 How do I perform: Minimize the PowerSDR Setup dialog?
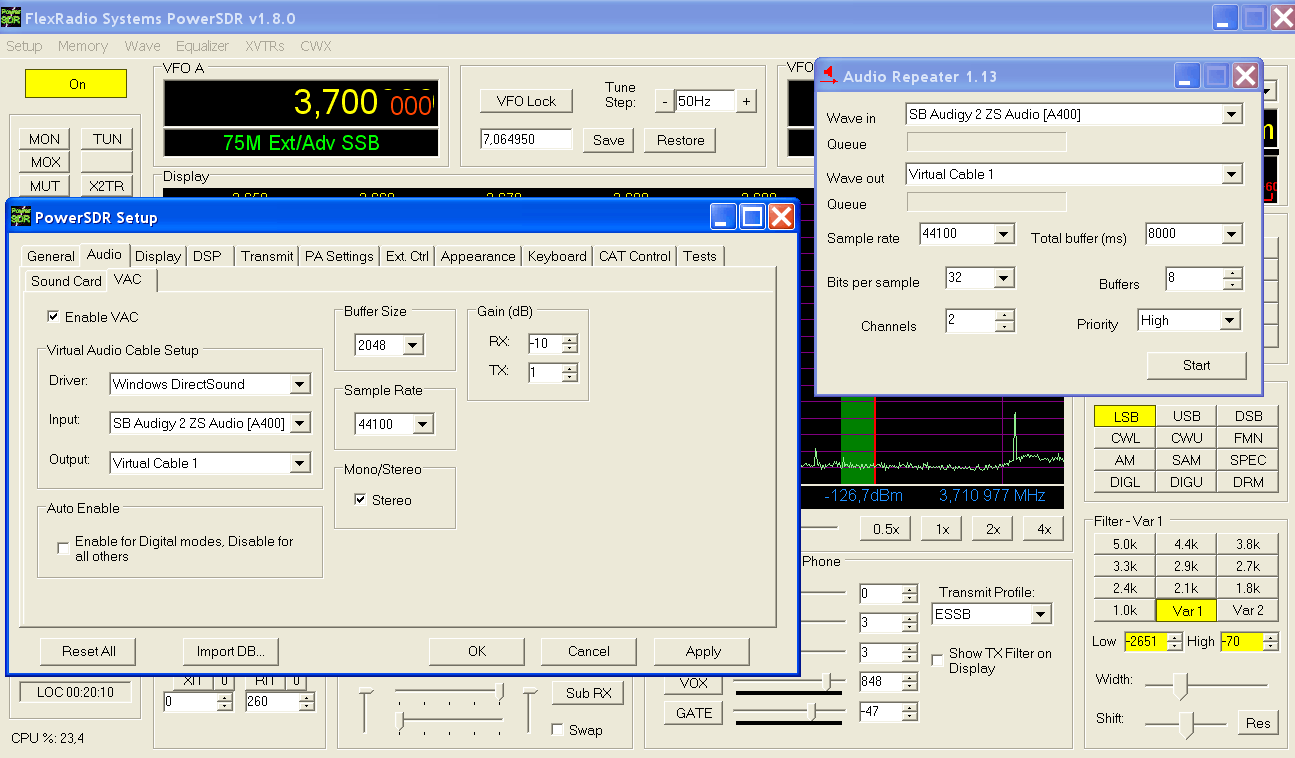pos(724,216)
